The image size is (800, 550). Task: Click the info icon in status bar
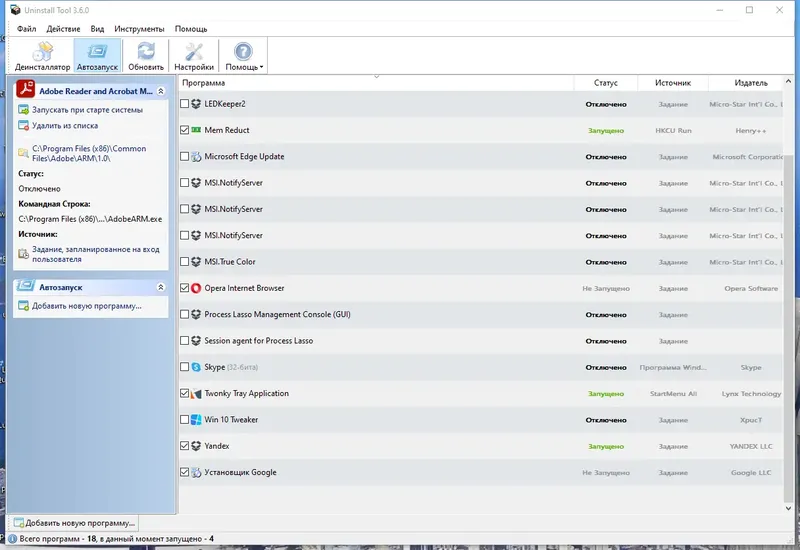[x=13, y=539]
